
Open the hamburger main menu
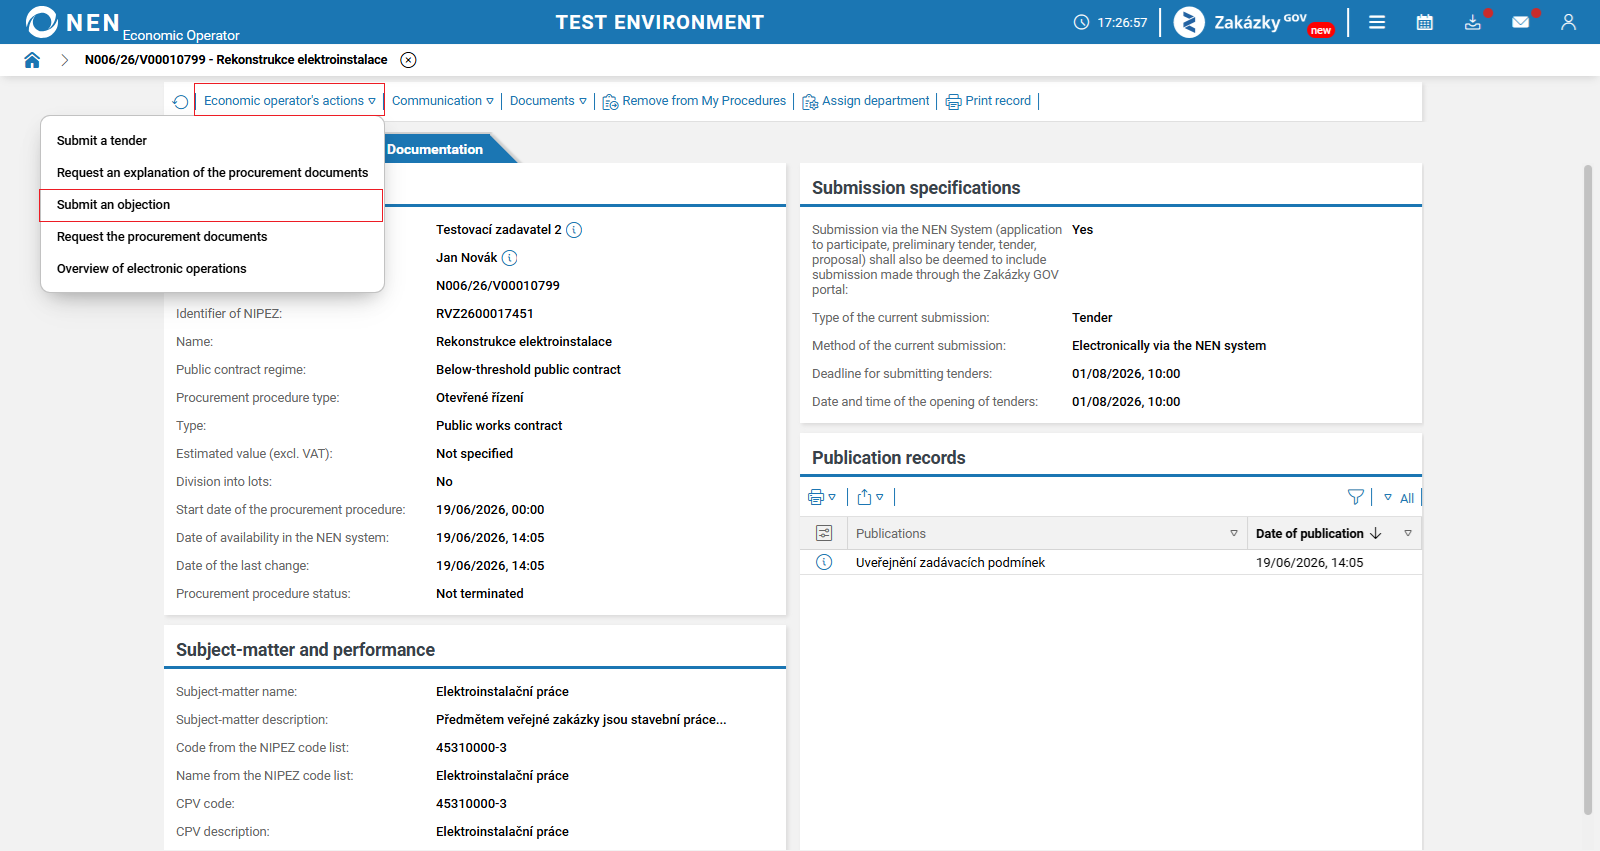(x=1377, y=22)
